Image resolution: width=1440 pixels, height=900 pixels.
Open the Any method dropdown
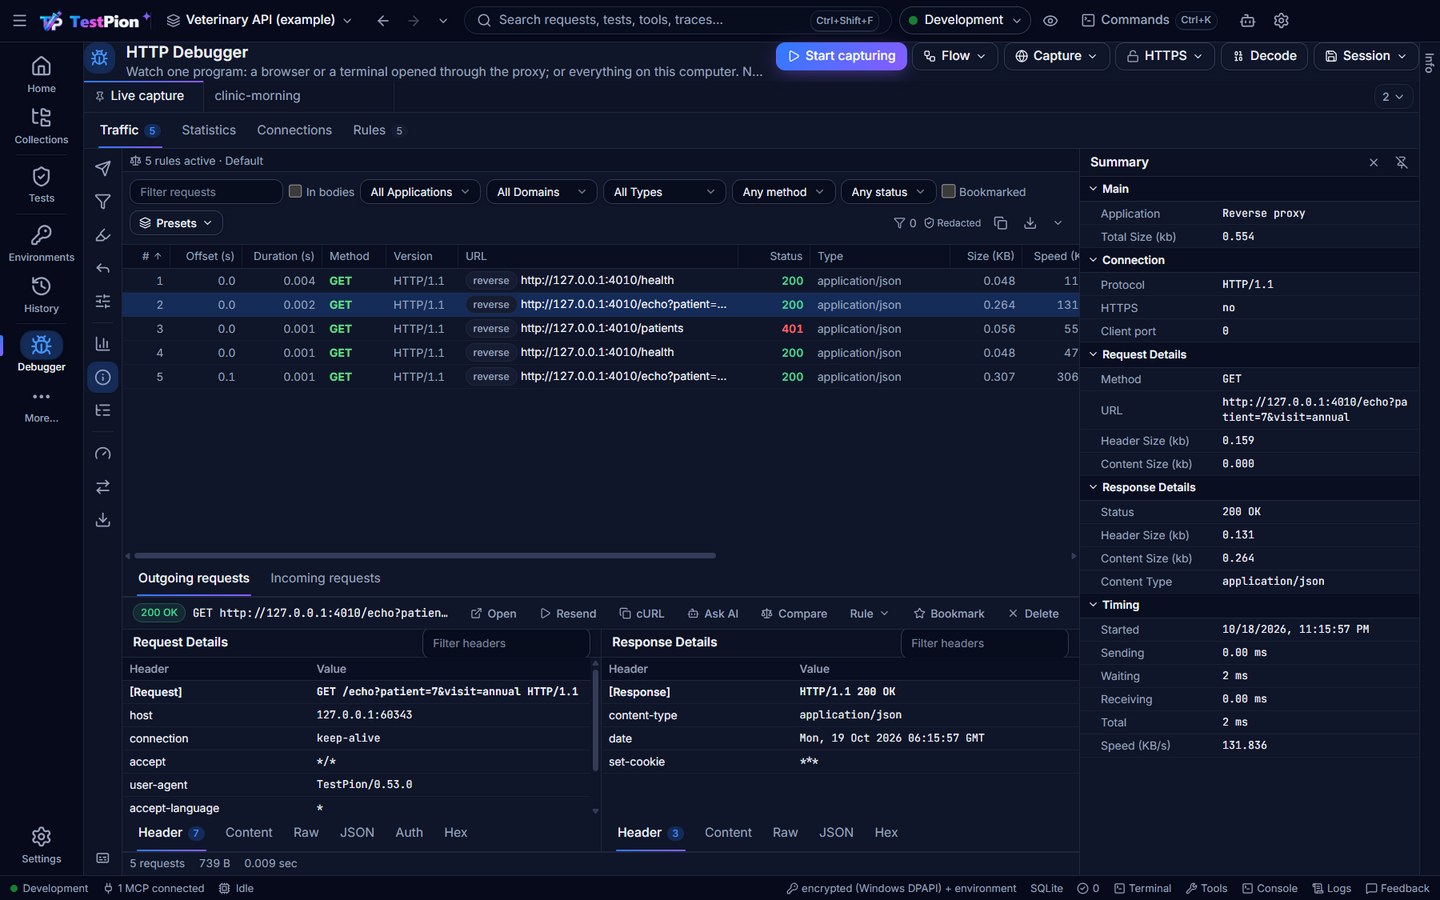tap(783, 192)
